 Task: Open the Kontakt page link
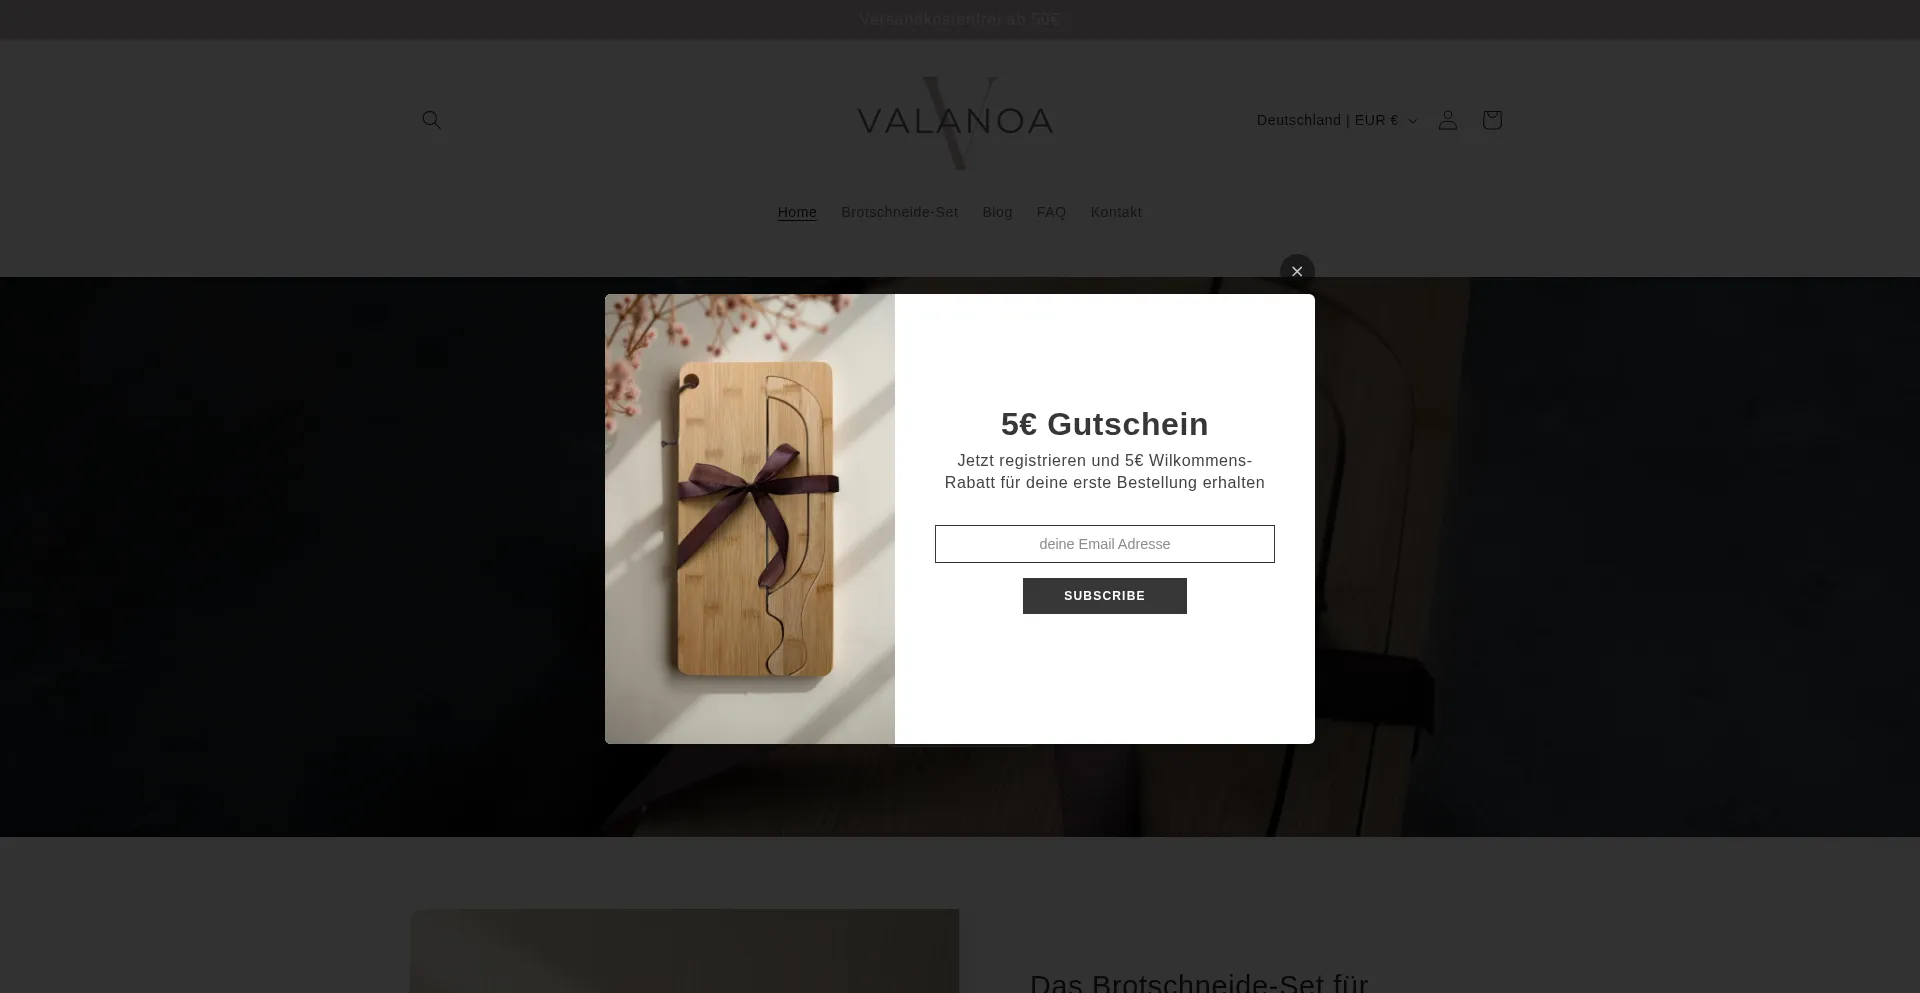point(1116,212)
